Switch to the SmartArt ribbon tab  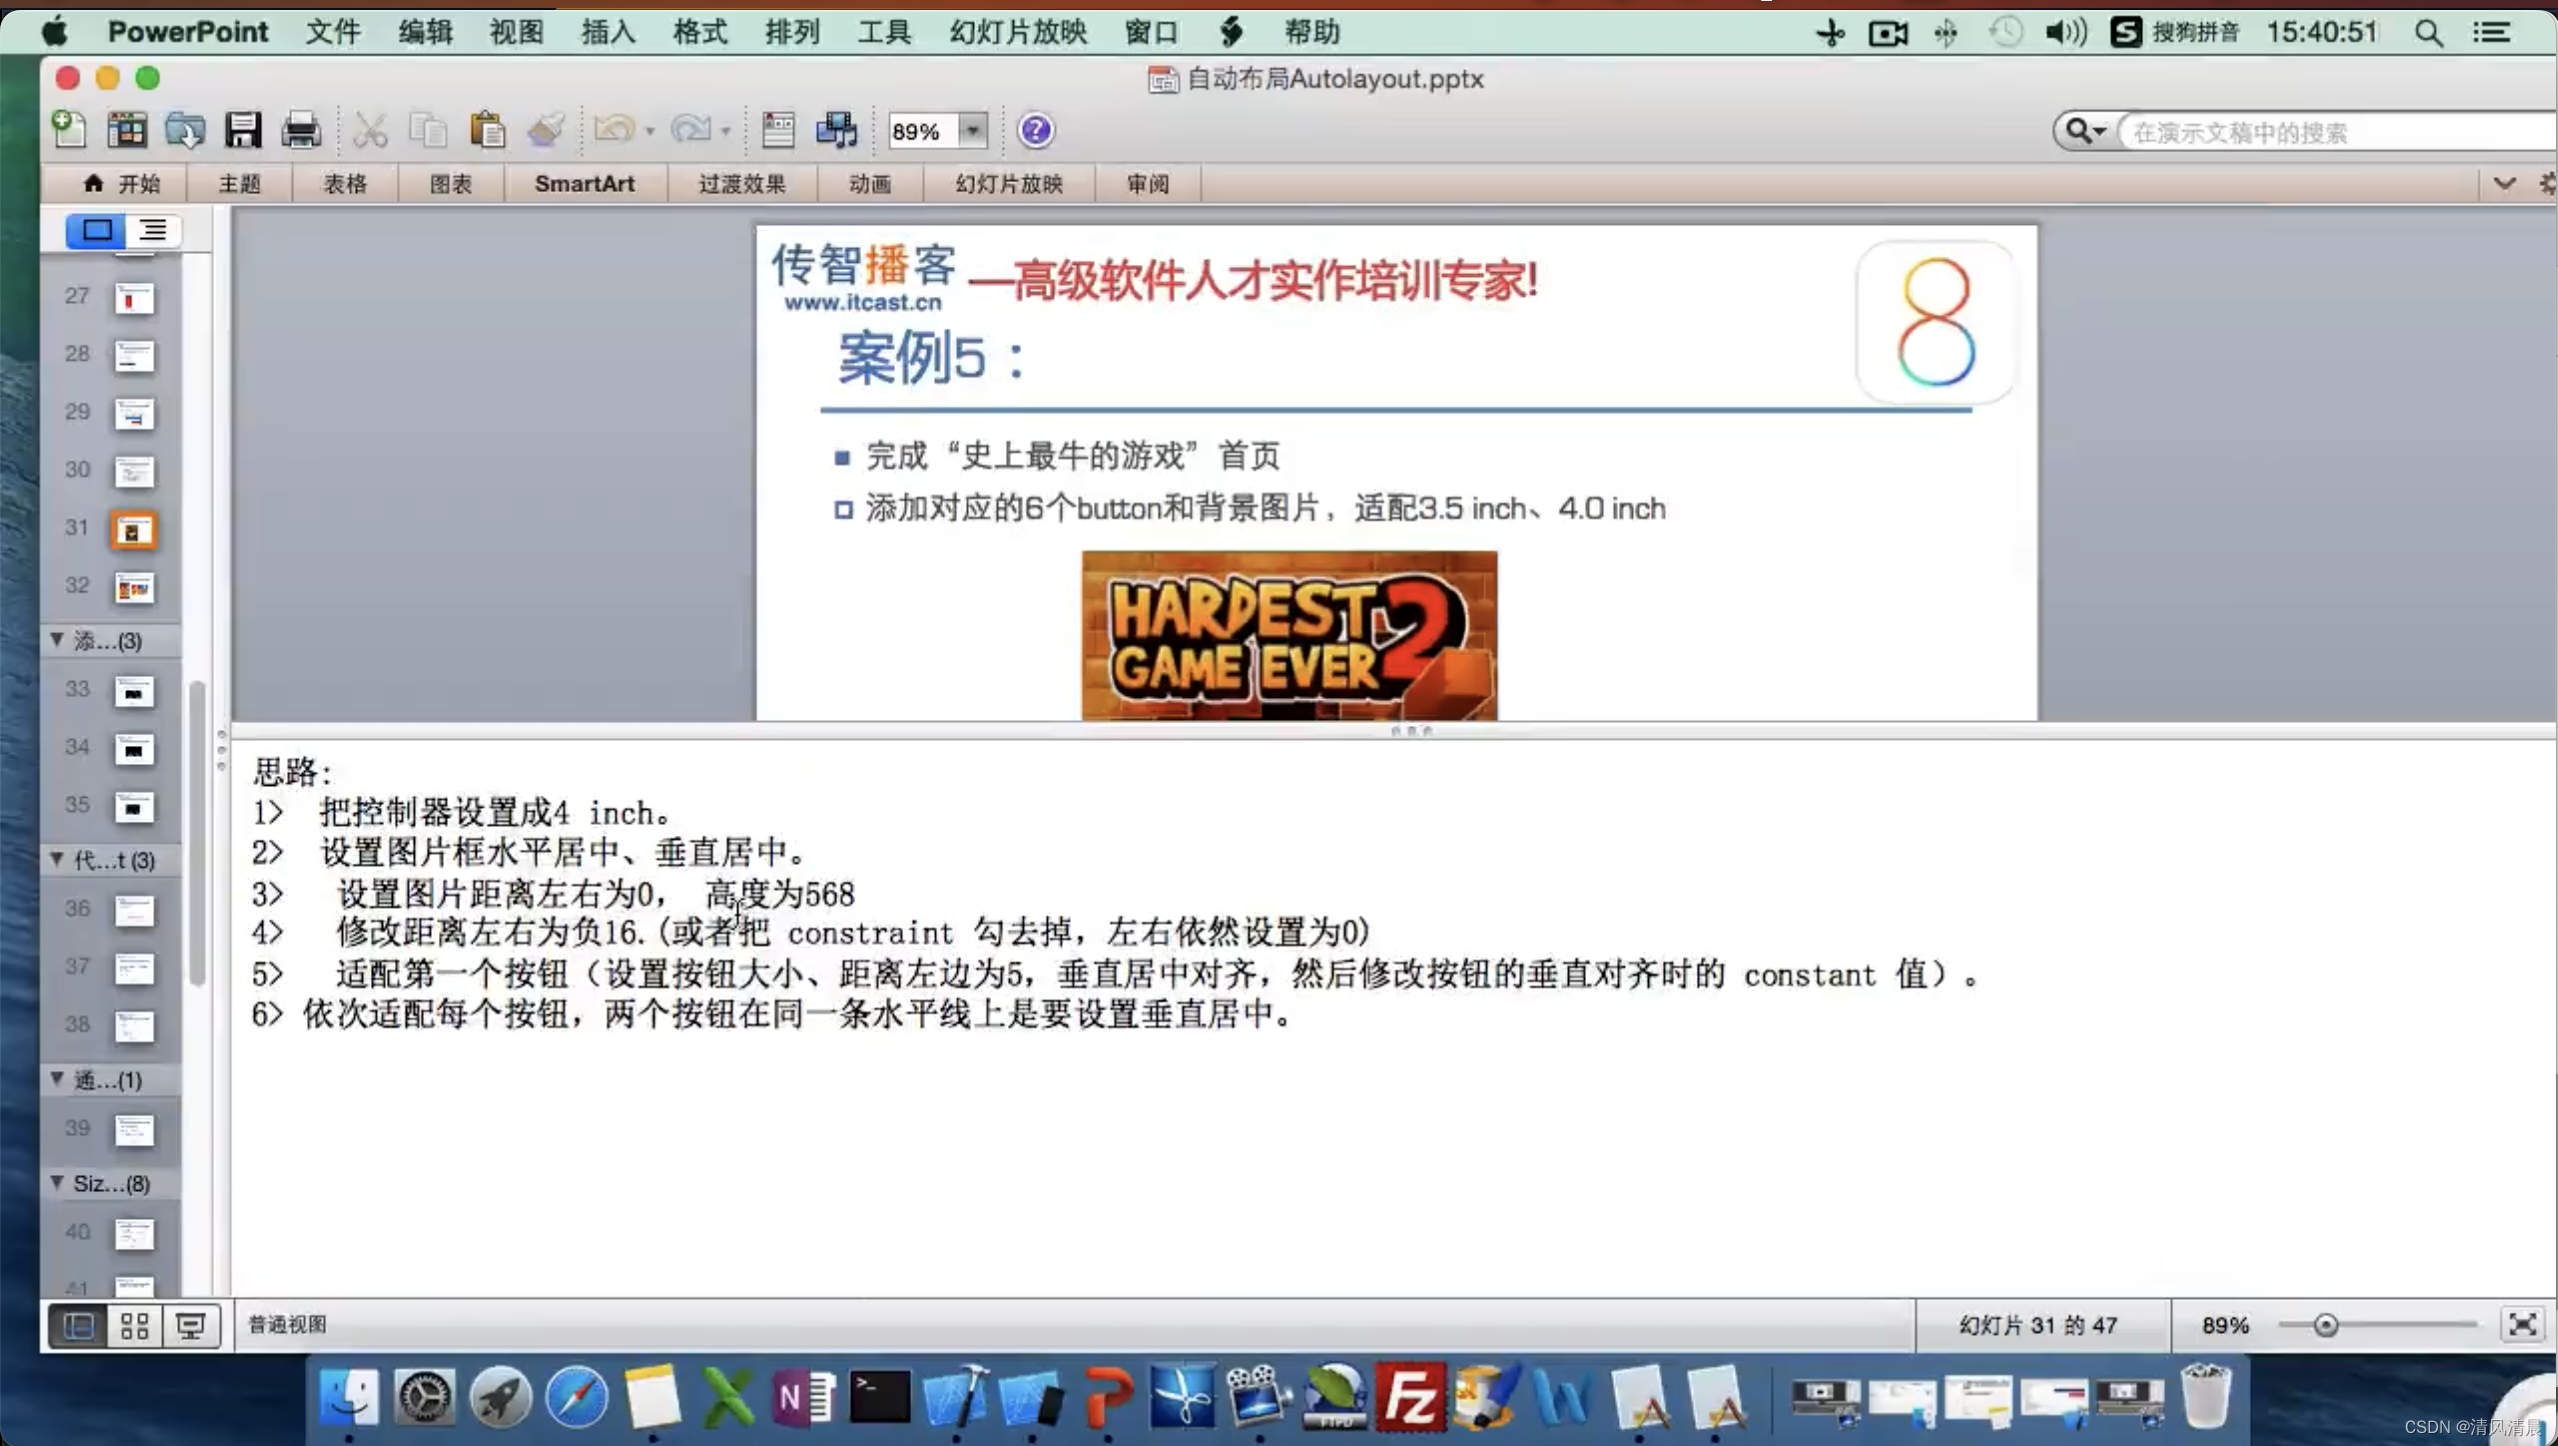584,184
